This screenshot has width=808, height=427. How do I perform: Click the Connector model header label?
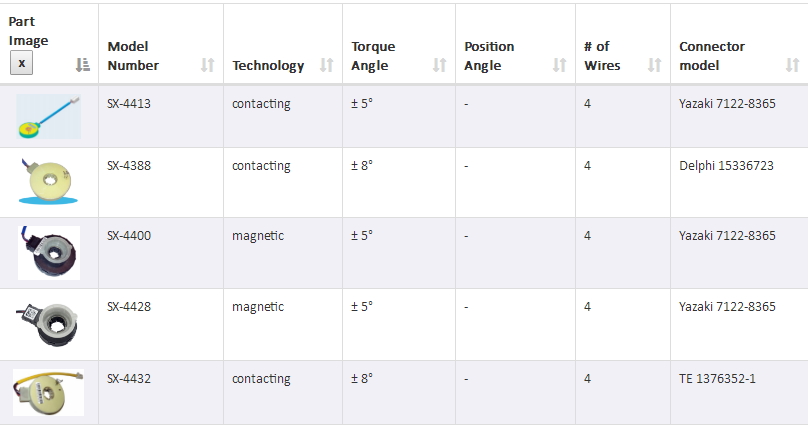coord(712,56)
